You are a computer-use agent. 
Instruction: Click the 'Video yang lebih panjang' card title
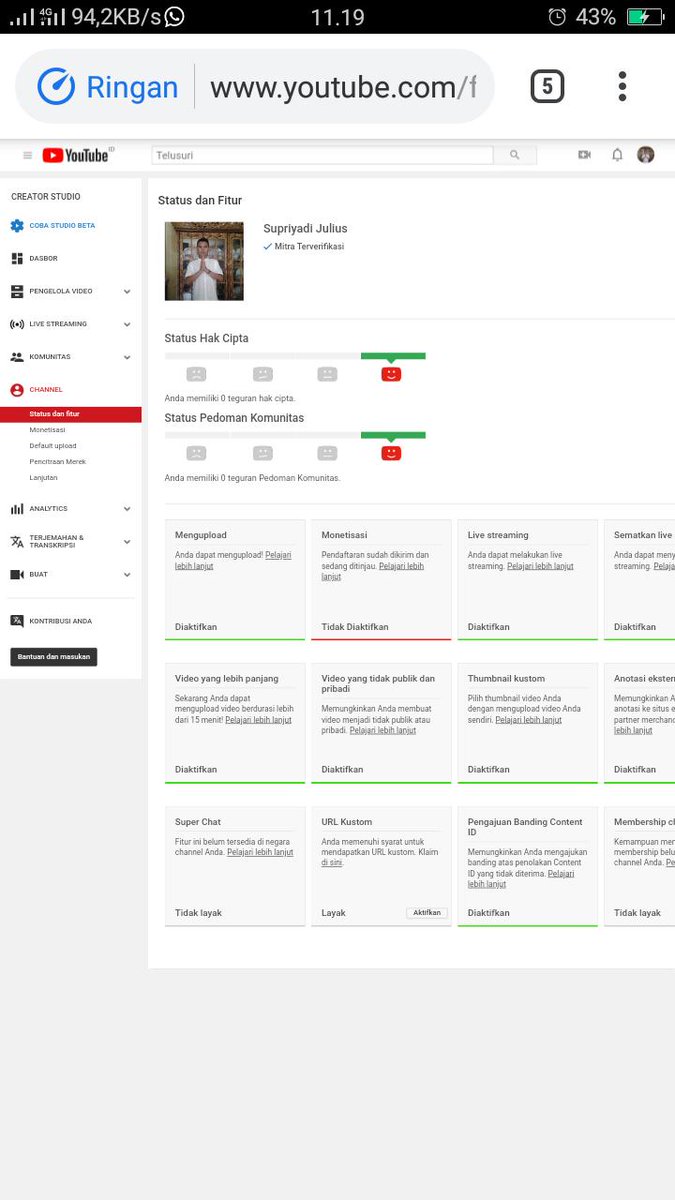point(227,679)
